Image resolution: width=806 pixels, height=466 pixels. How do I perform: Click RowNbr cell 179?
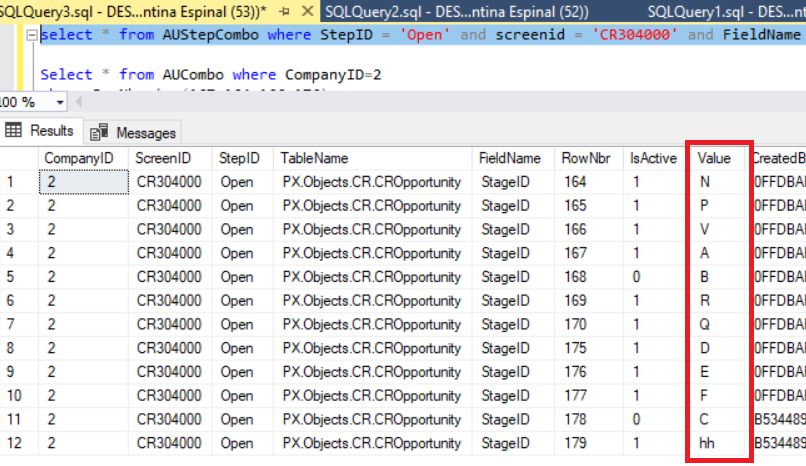tap(589, 443)
